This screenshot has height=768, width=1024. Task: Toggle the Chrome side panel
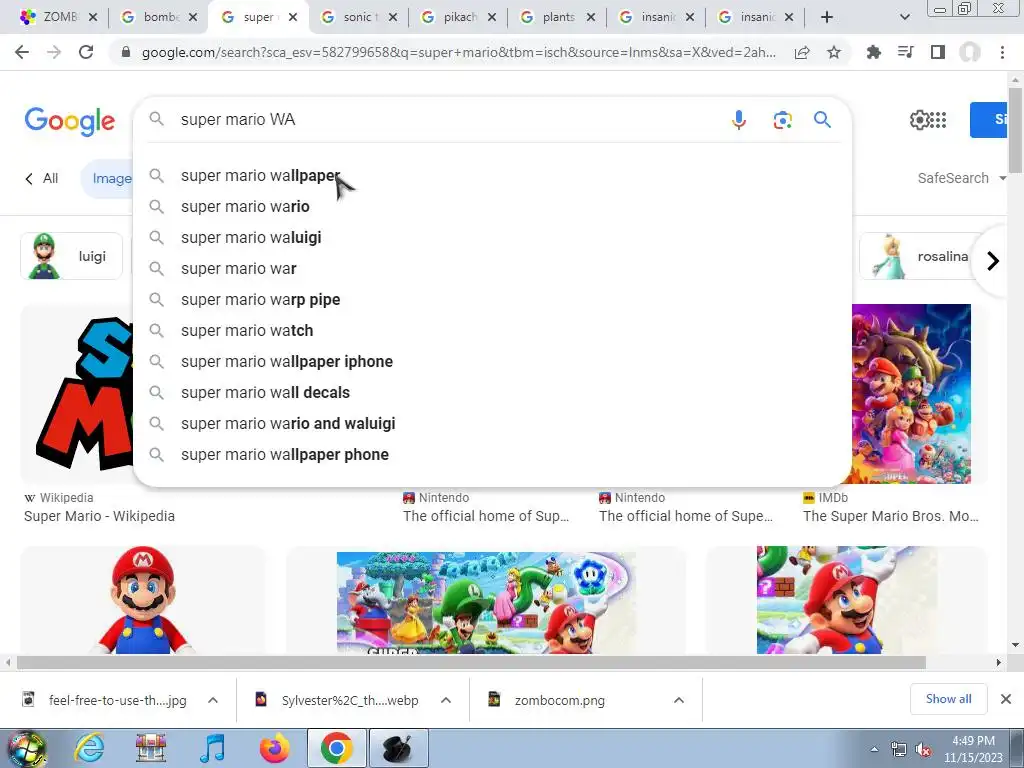tap(938, 52)
